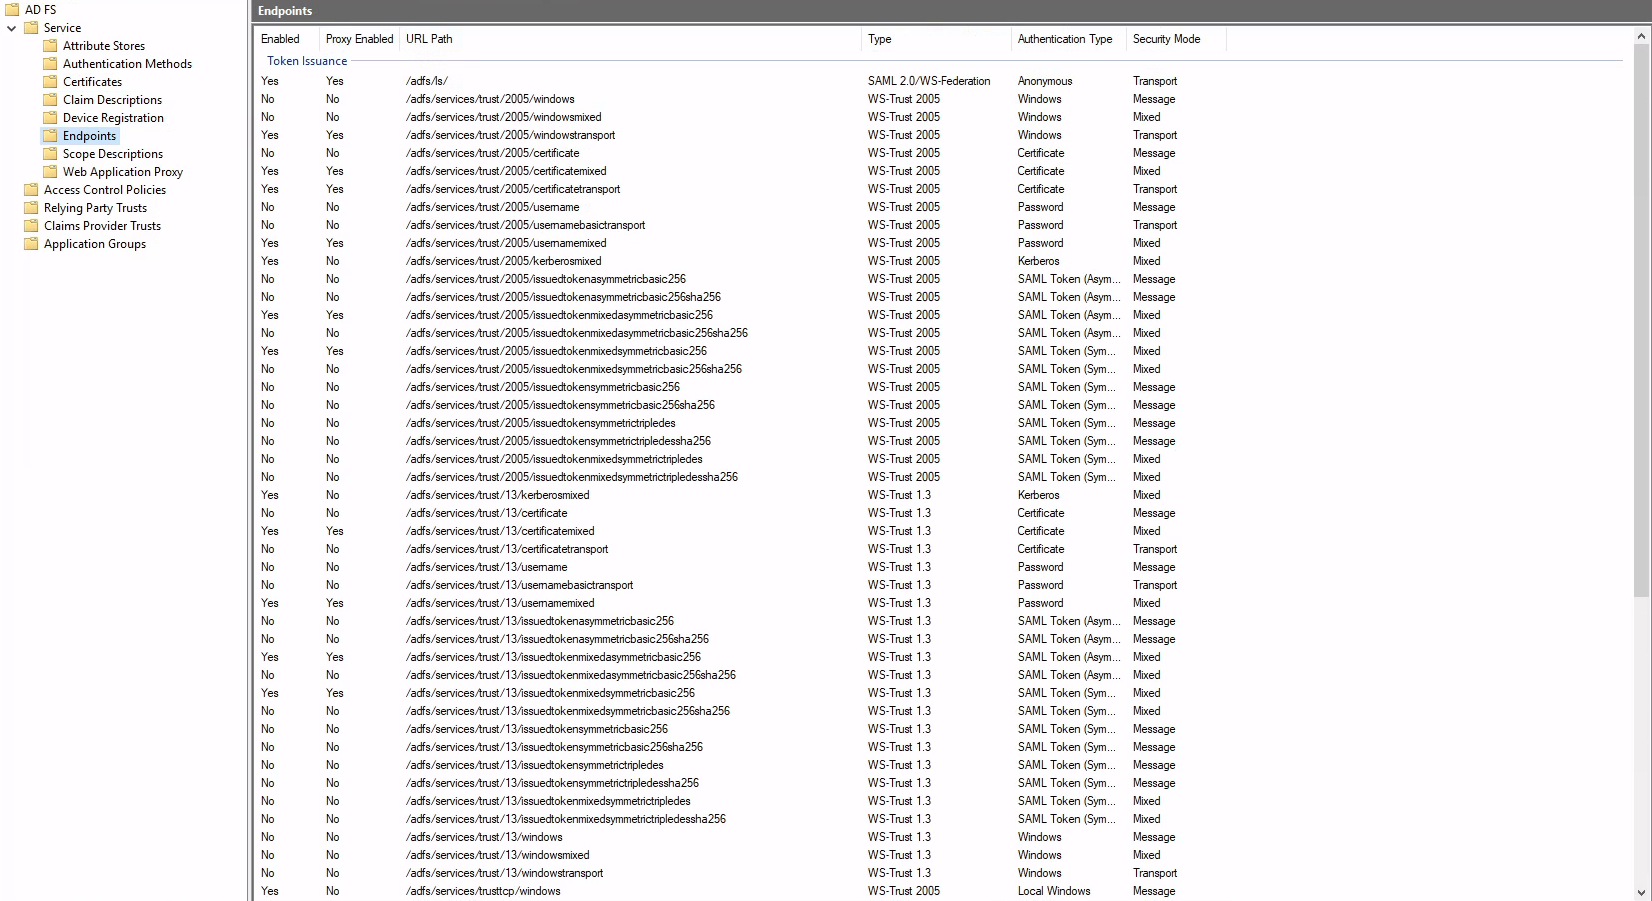Sort by the Type column header
The image size is (1652, 901).
click(x=937, y=39)
